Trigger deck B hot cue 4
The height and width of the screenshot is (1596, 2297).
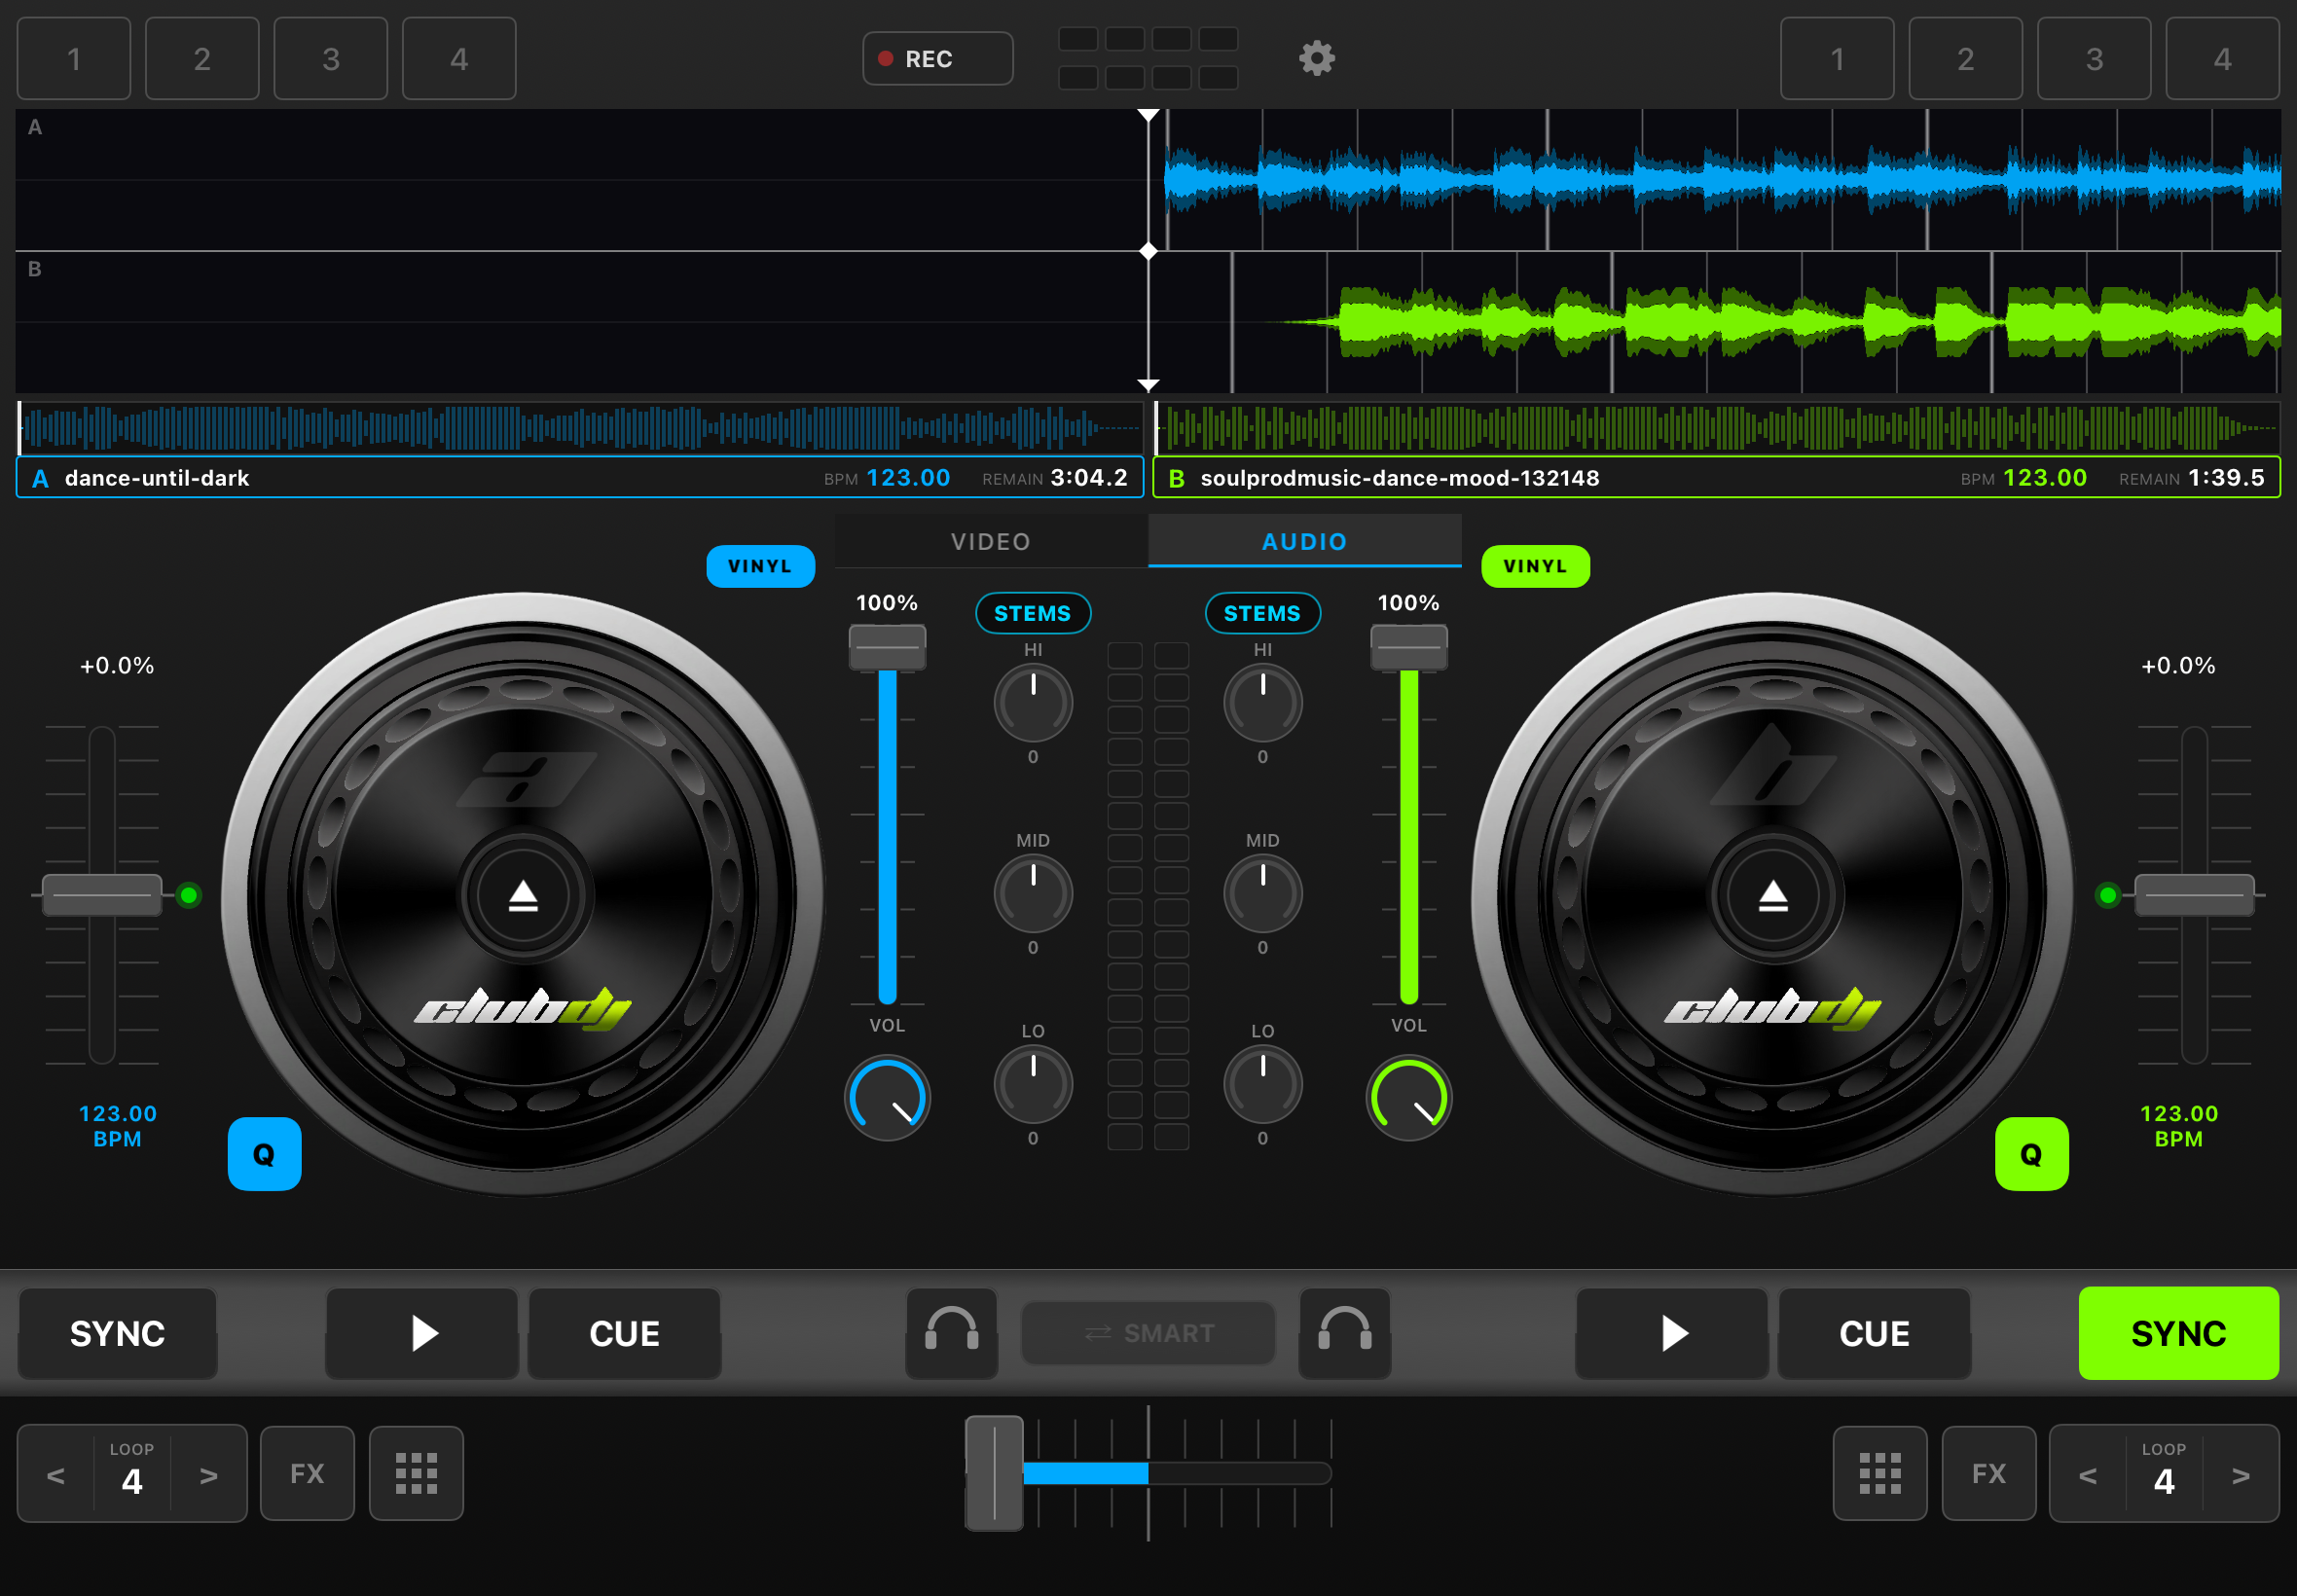pos(2222,58)
